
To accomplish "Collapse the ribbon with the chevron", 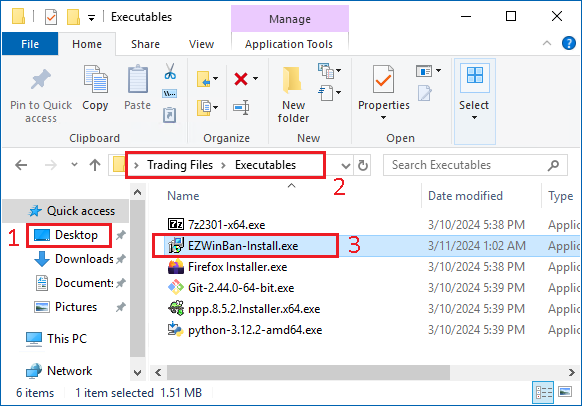I will click(547, 43).
